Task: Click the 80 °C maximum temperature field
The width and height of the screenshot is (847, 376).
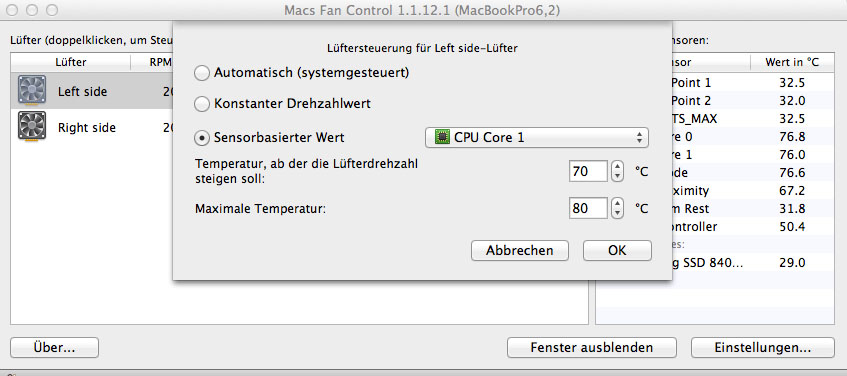Action: tap(588, 207)
